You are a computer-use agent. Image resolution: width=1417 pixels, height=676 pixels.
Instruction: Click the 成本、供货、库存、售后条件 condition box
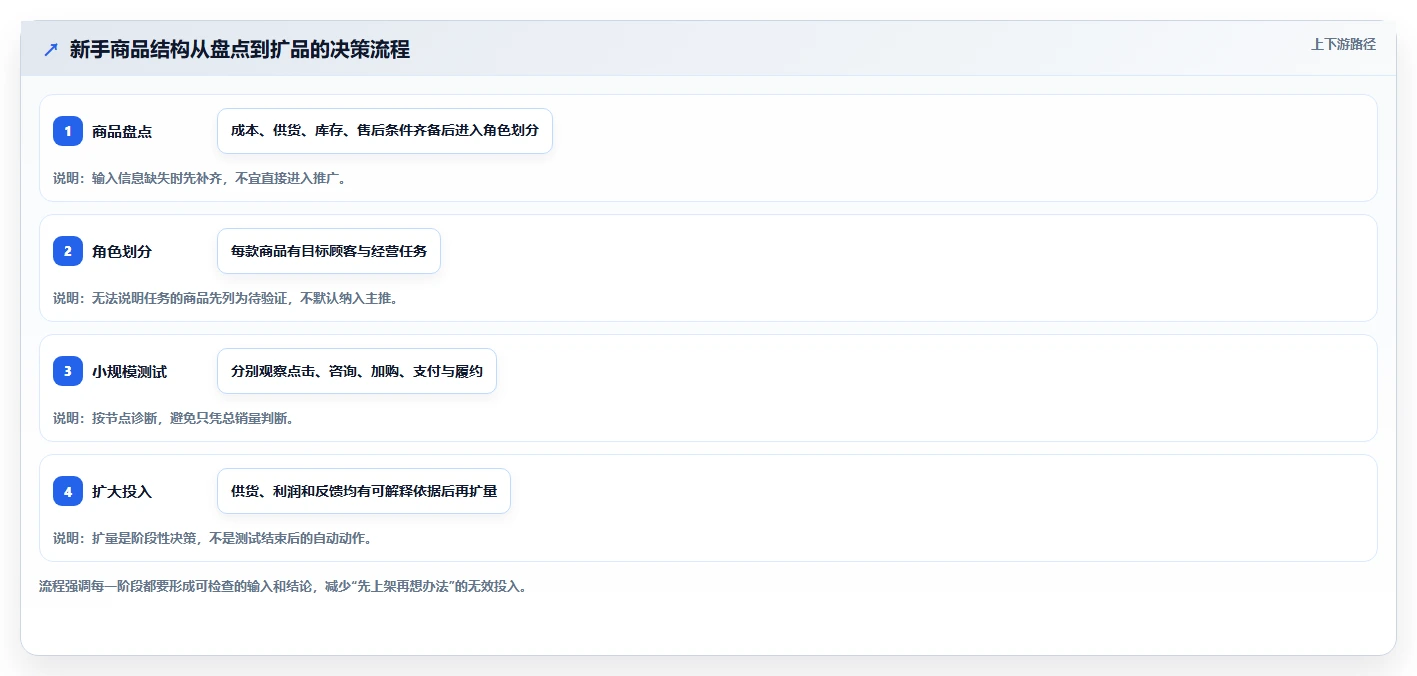click(x=385, y=131)
